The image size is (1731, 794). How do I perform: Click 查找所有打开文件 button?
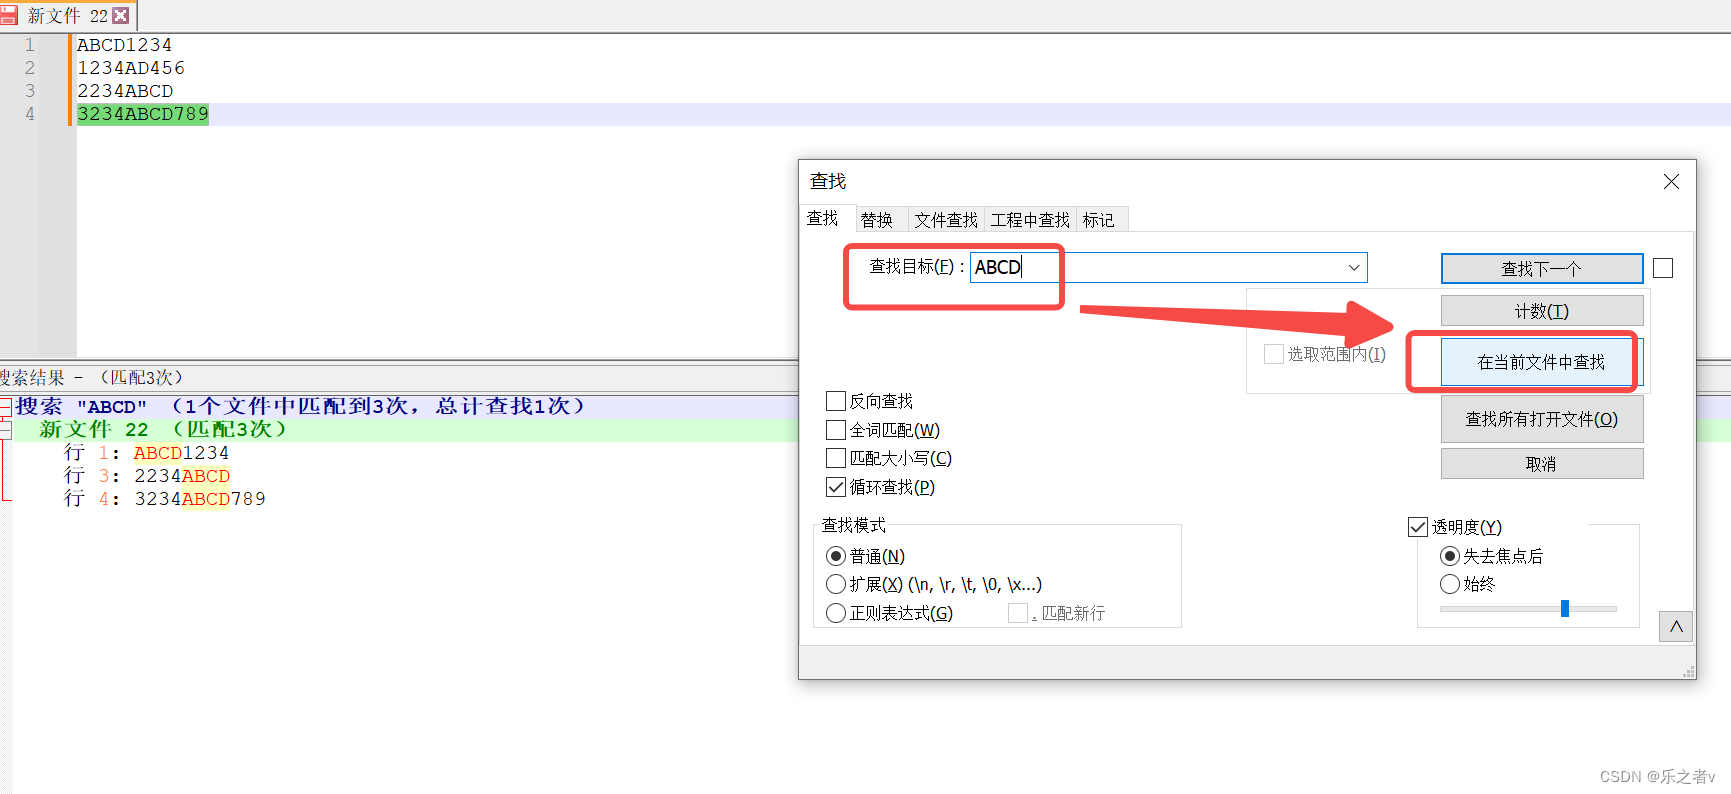point(1541,419)
